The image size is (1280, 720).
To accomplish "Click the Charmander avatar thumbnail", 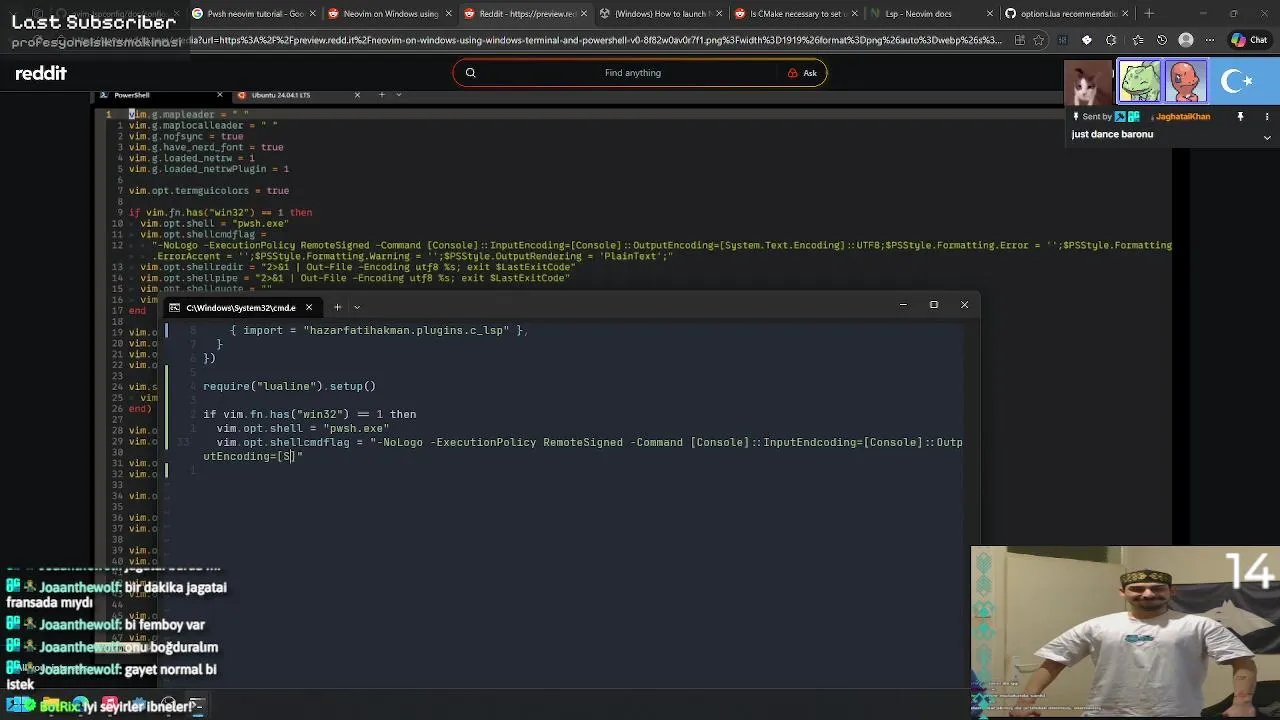I will click(x=1186, y=82).
